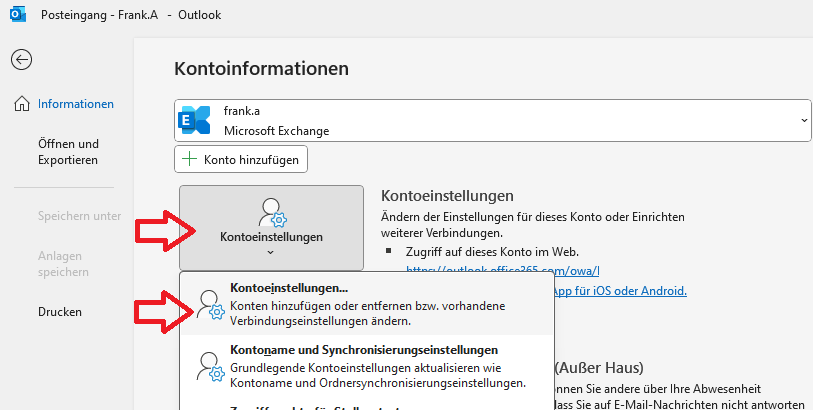Image resolution: width=813 pixels, height=411 pixels.
Task: Click the icon beside Kontoname und Synchronisierungseinstellungen
Action: 211,366
